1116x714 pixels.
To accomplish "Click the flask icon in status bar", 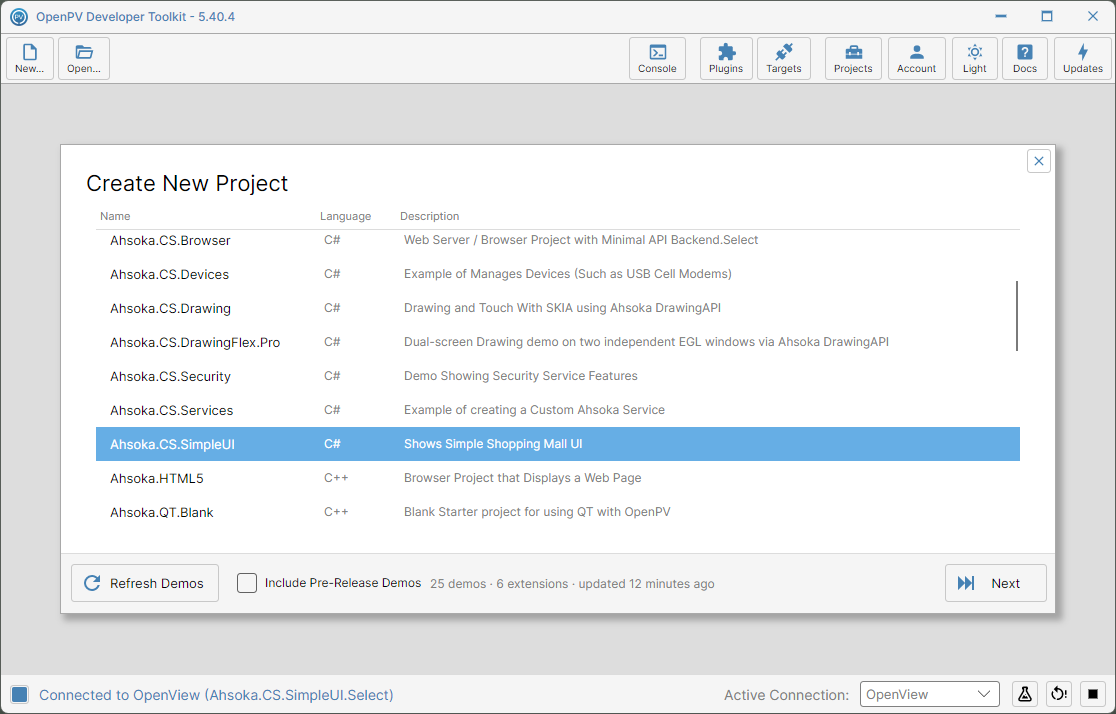I will click(1025, 694).
